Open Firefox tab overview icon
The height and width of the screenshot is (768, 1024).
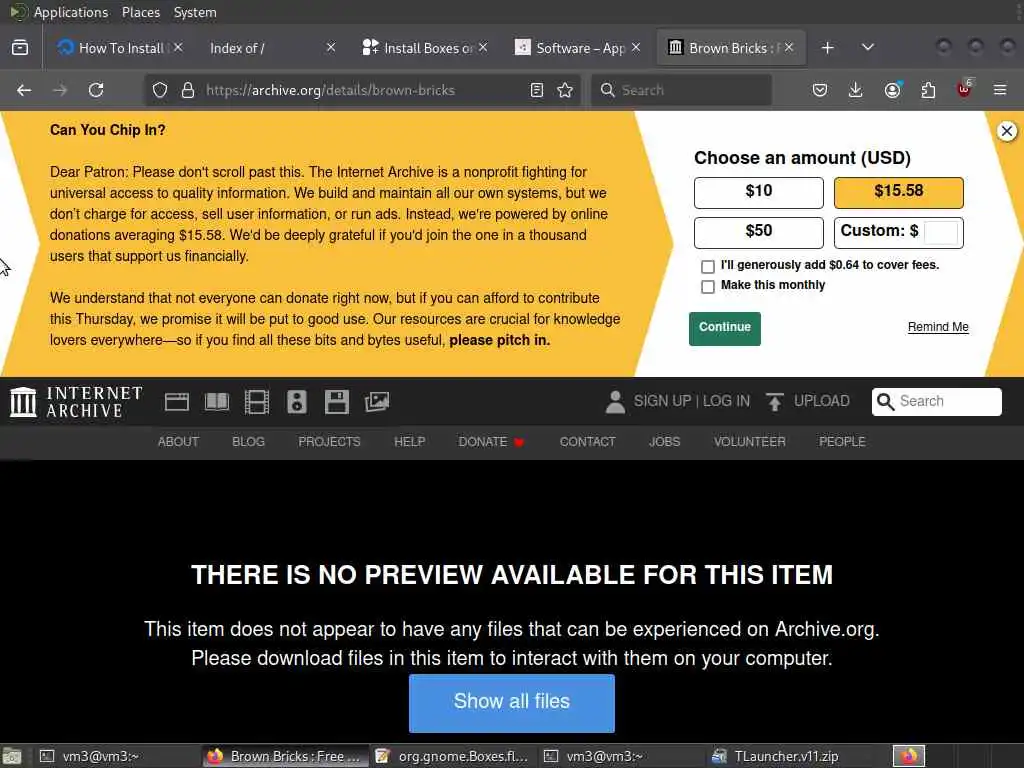(20, 48)
